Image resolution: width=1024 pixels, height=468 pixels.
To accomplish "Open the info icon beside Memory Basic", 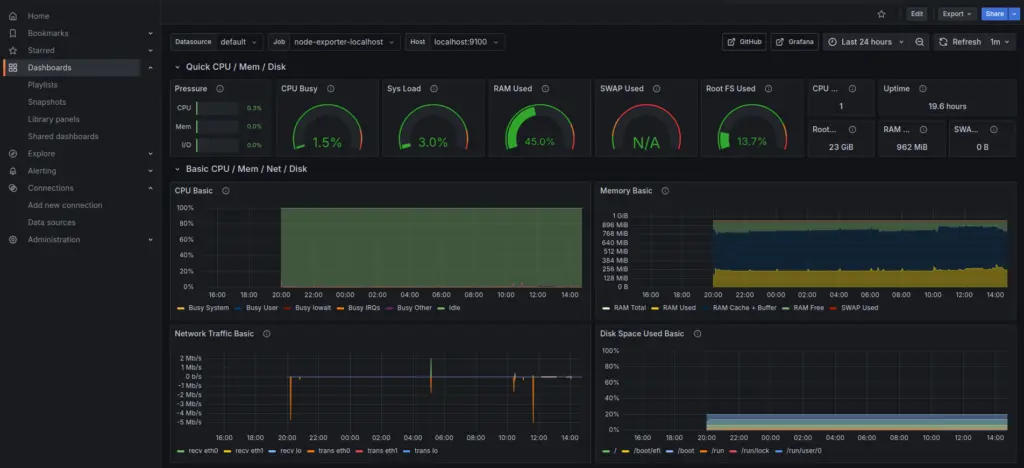I will point(665,191).
